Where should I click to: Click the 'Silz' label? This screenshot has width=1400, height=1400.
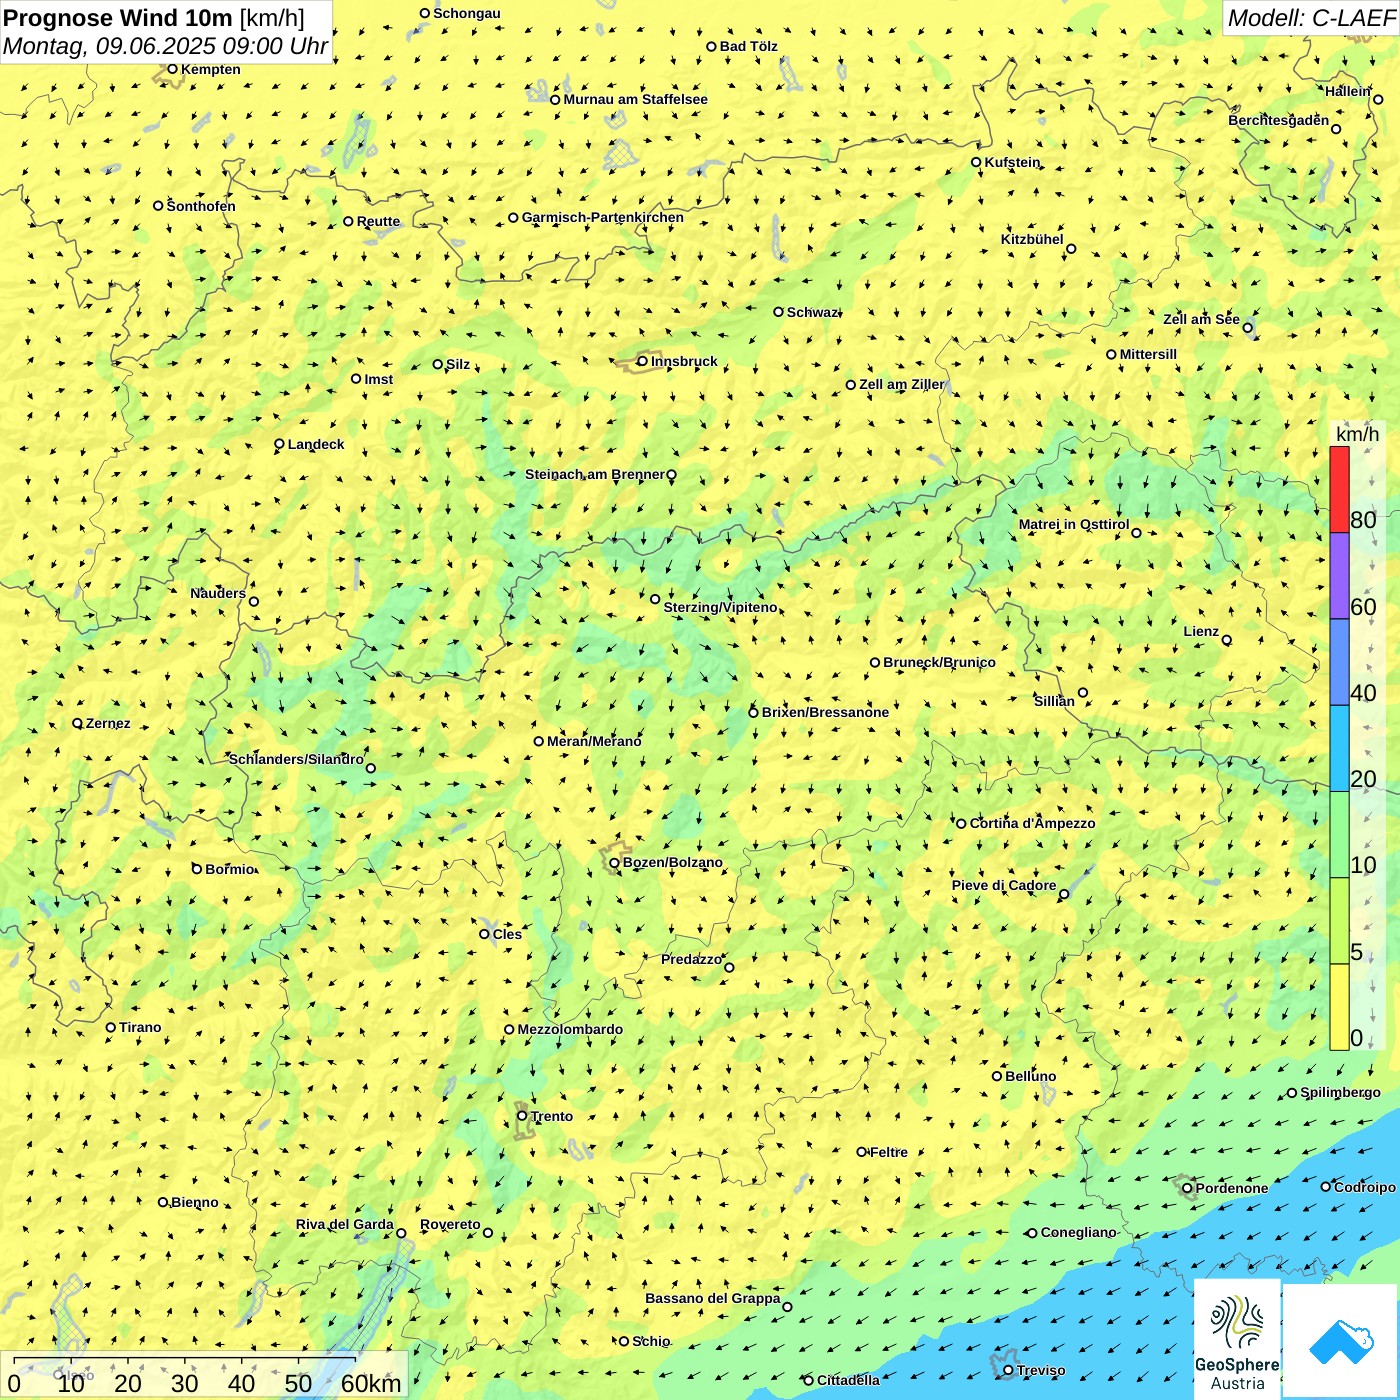(457, 364)
